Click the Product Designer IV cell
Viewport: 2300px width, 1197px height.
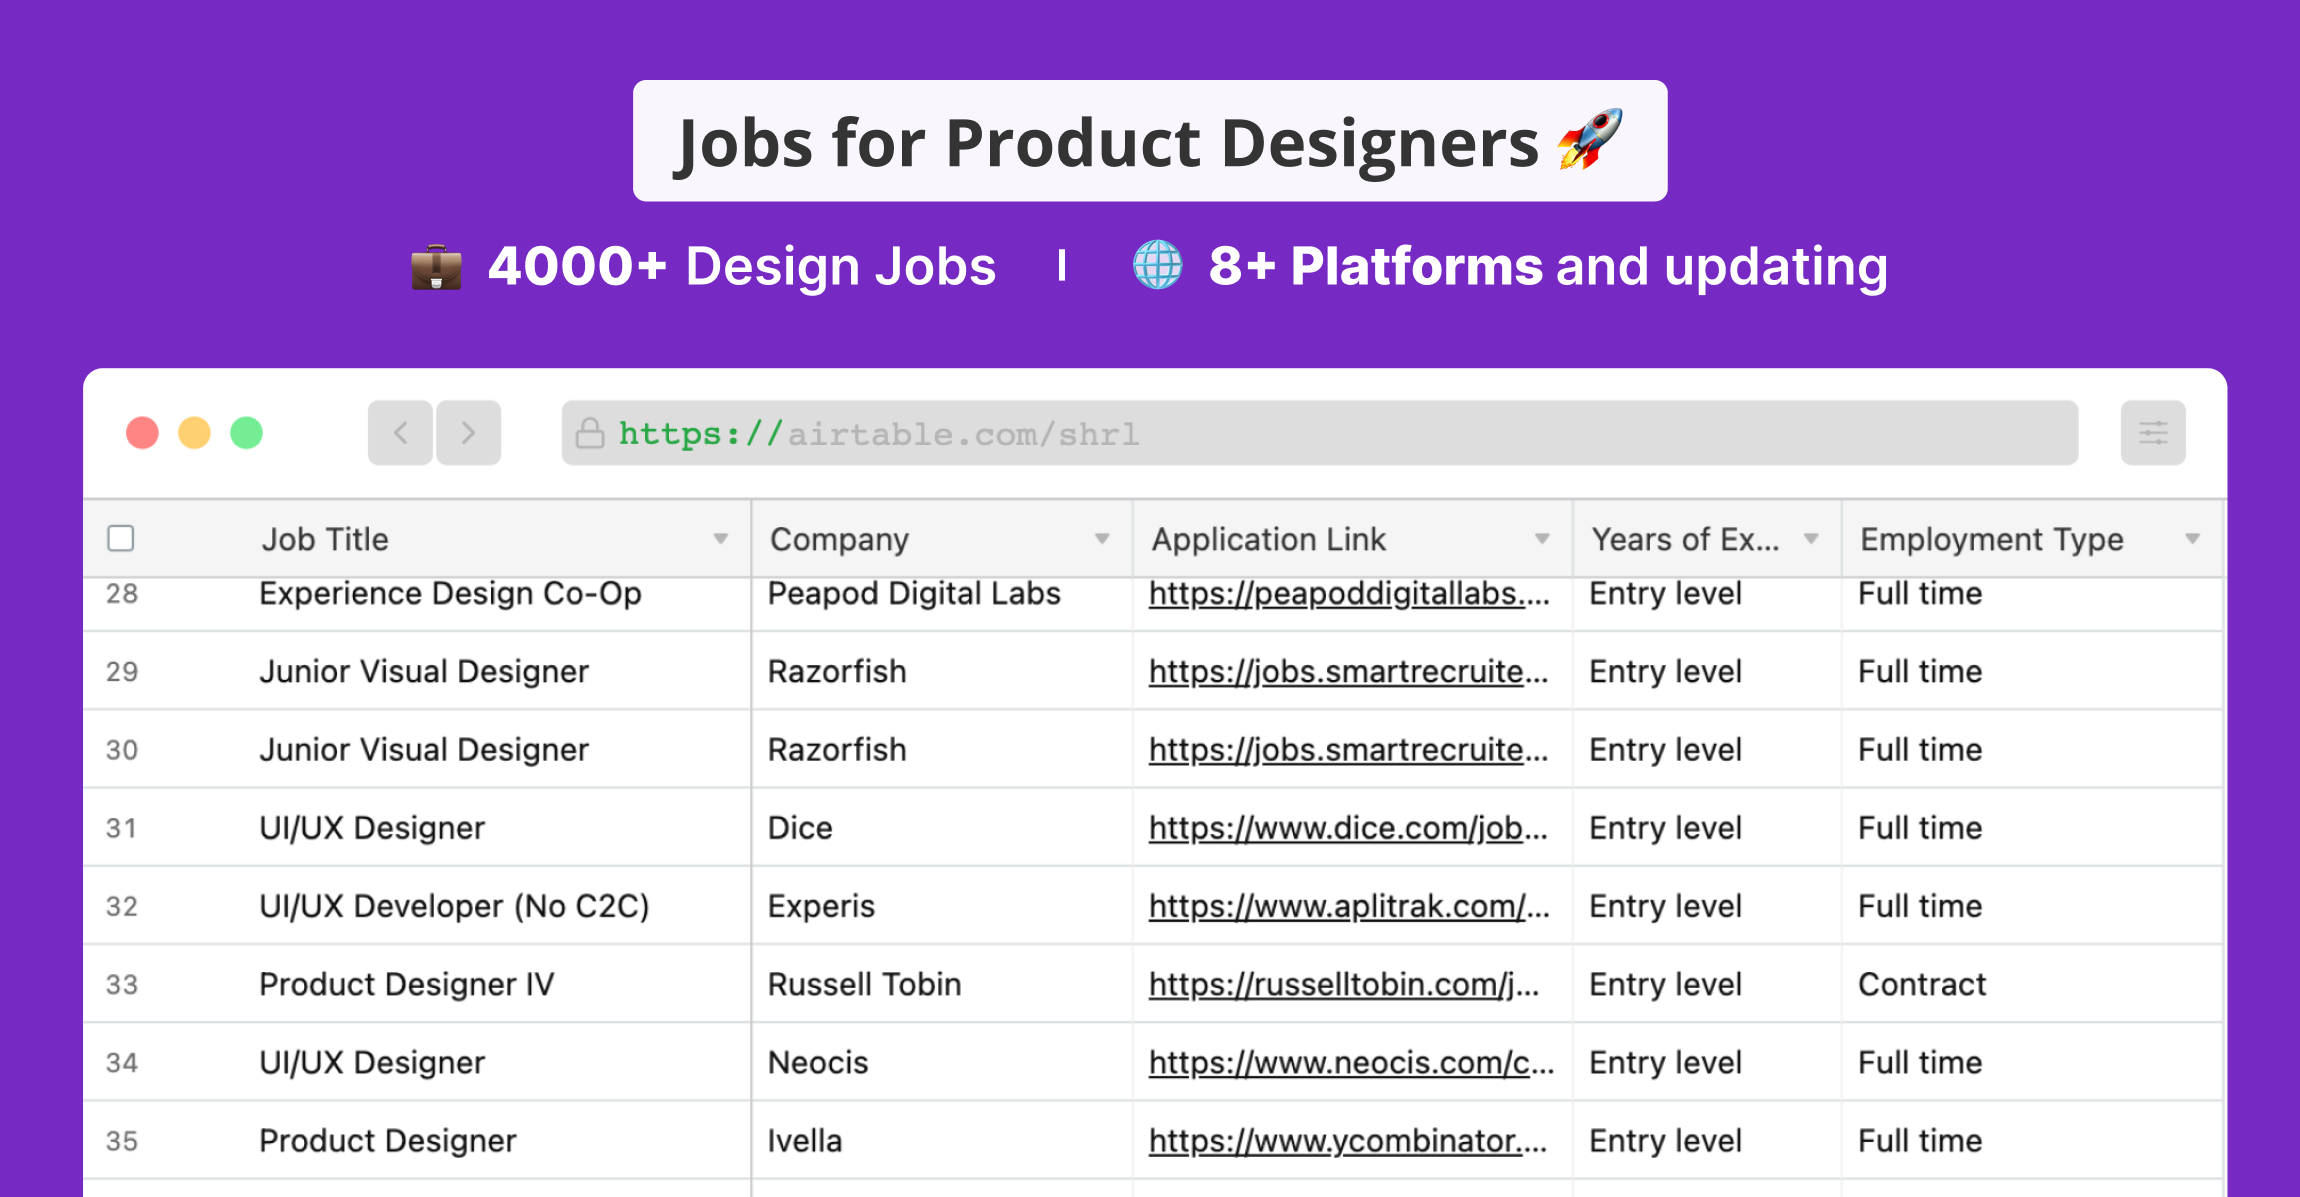tap(406, 985)
